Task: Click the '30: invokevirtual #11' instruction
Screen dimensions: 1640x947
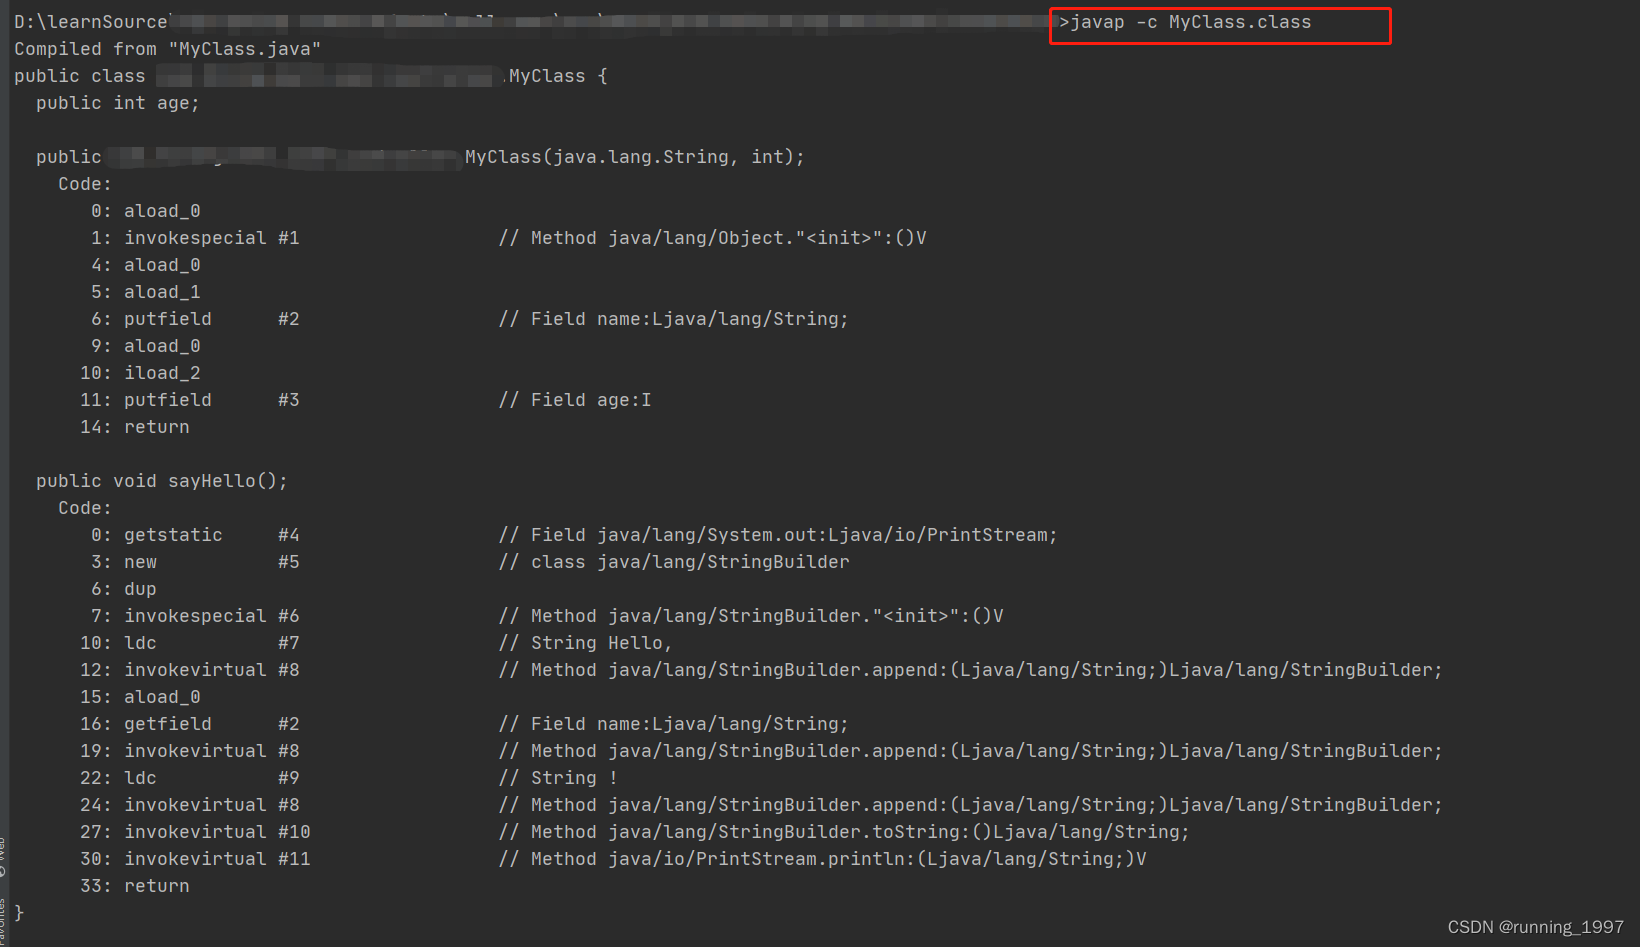Action: click(195, 859)
